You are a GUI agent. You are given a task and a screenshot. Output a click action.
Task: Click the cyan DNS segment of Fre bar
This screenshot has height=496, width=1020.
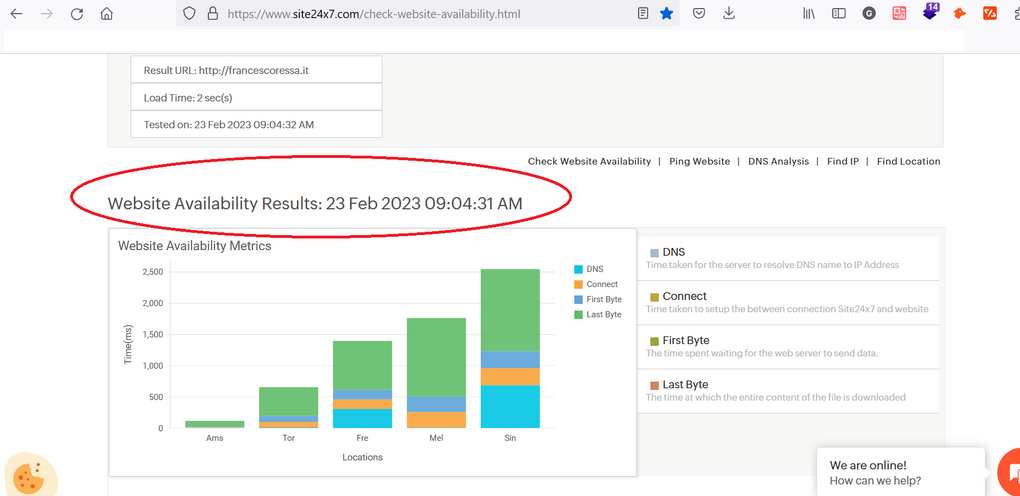tap(362, 418)
